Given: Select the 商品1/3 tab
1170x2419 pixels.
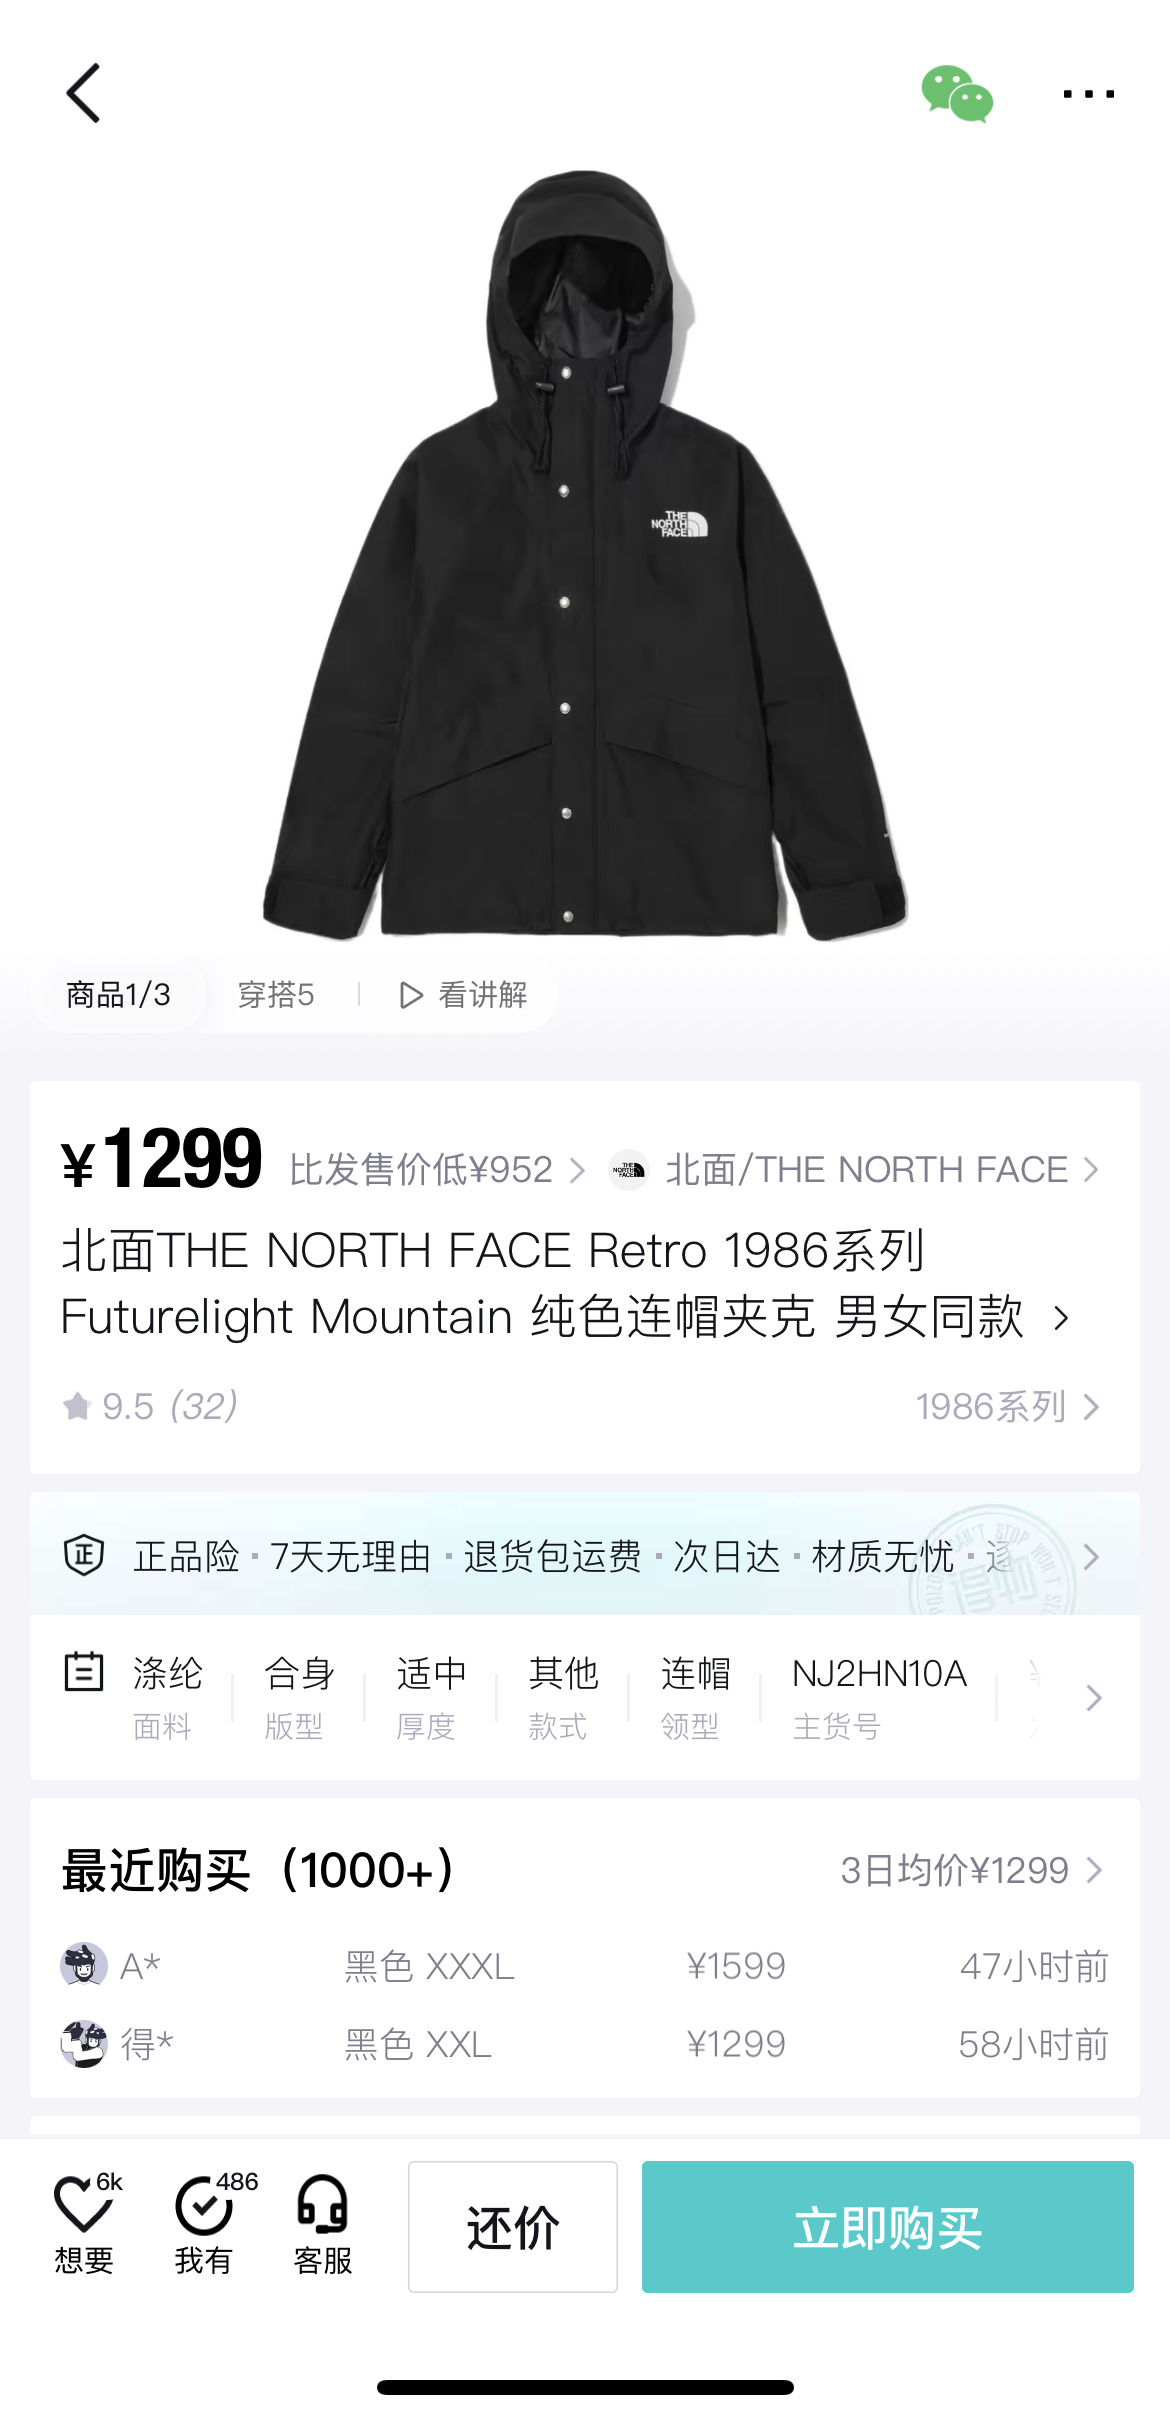Looking at the screenshot, I should (118, 995).
